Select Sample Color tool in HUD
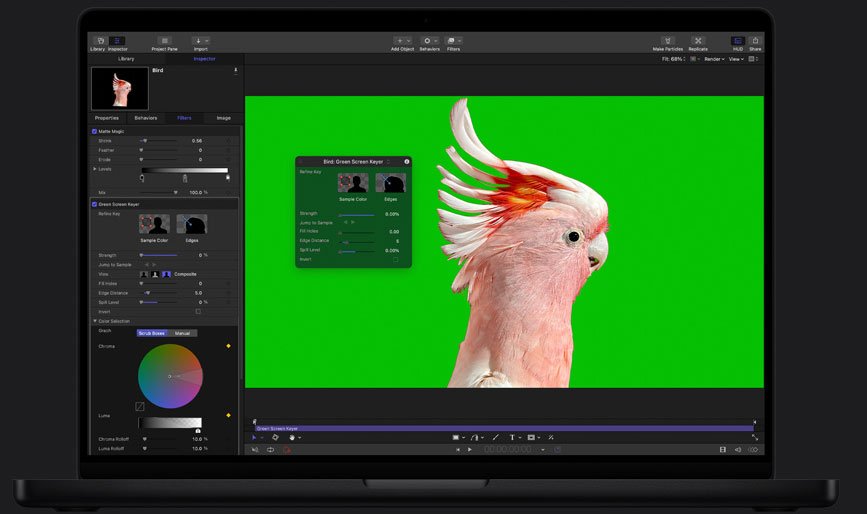 tap(353, 183)
